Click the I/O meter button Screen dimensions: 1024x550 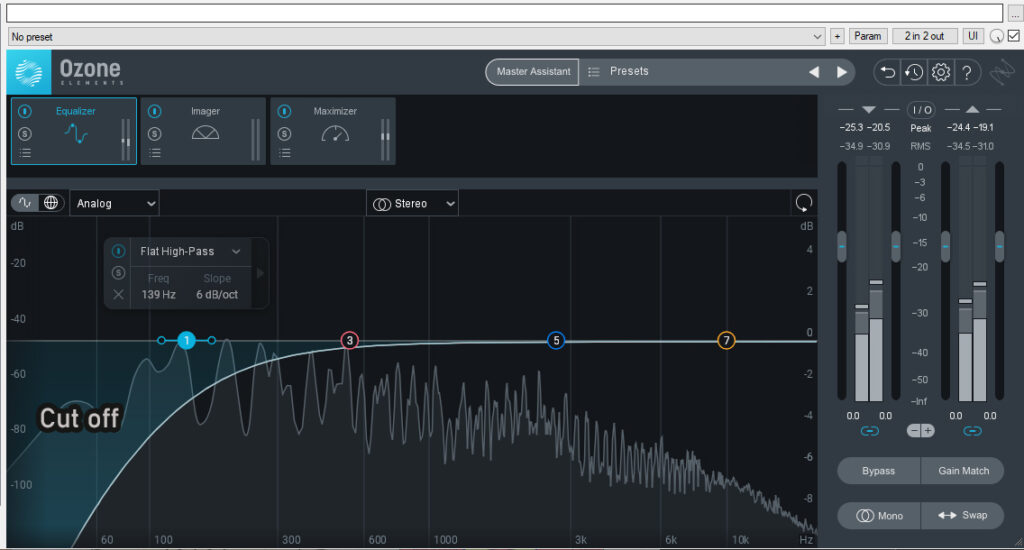921,110
